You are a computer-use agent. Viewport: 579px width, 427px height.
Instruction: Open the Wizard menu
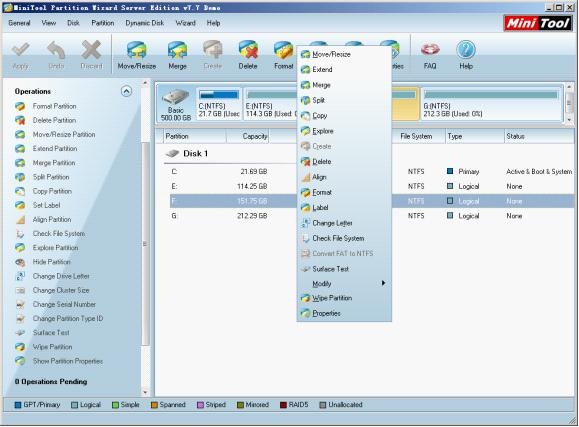coord(185,23)
